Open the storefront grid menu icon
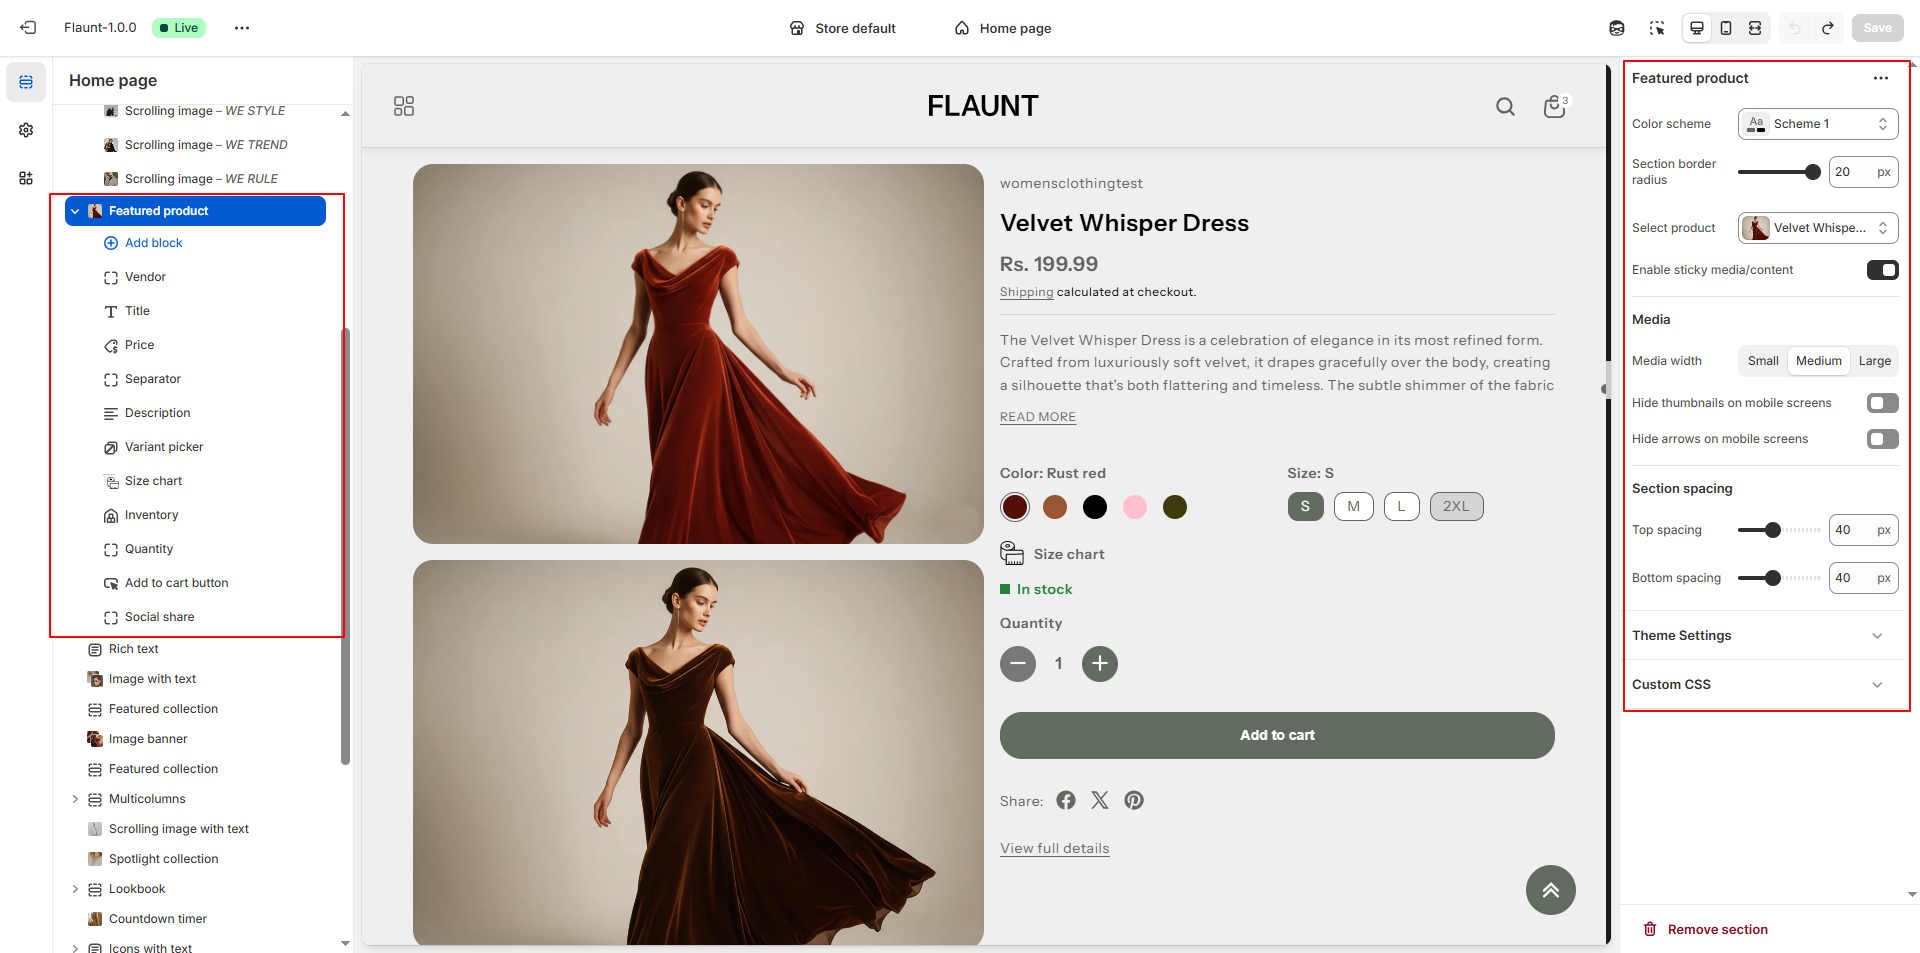Image resolution: width=1920 pixels, height=953 pixels. tap(404, 106)
